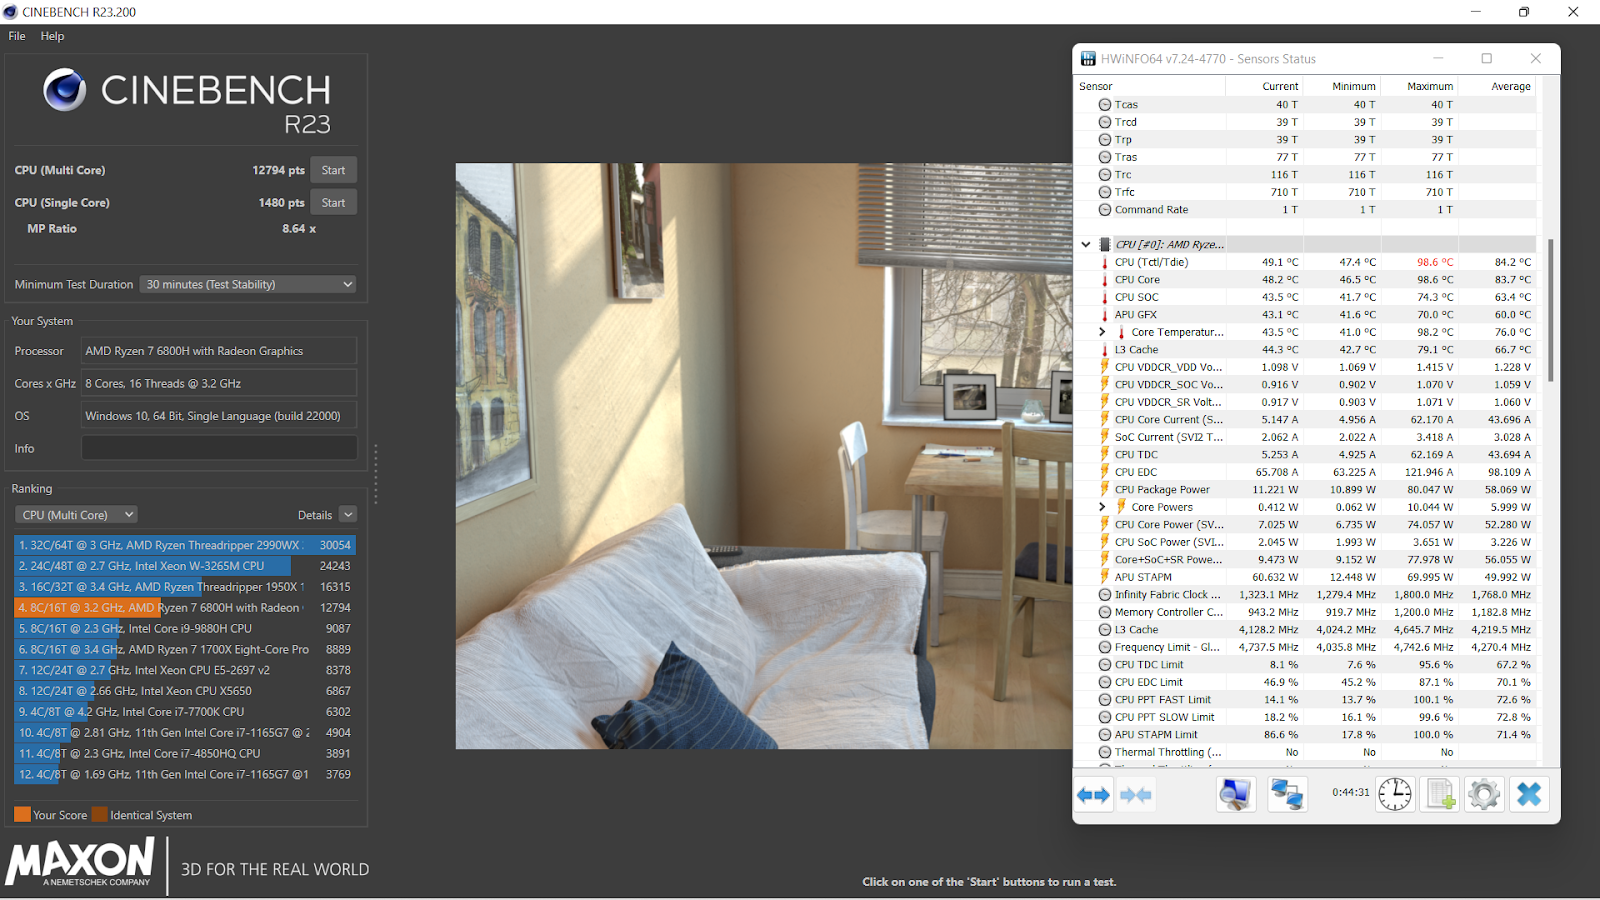Image resolution: width=1600 pixels, height=900 pixels.
Task: Click the thermometer icon beside CPU (Tctl/Tdie)
Action: click(x=1105, y=262)
